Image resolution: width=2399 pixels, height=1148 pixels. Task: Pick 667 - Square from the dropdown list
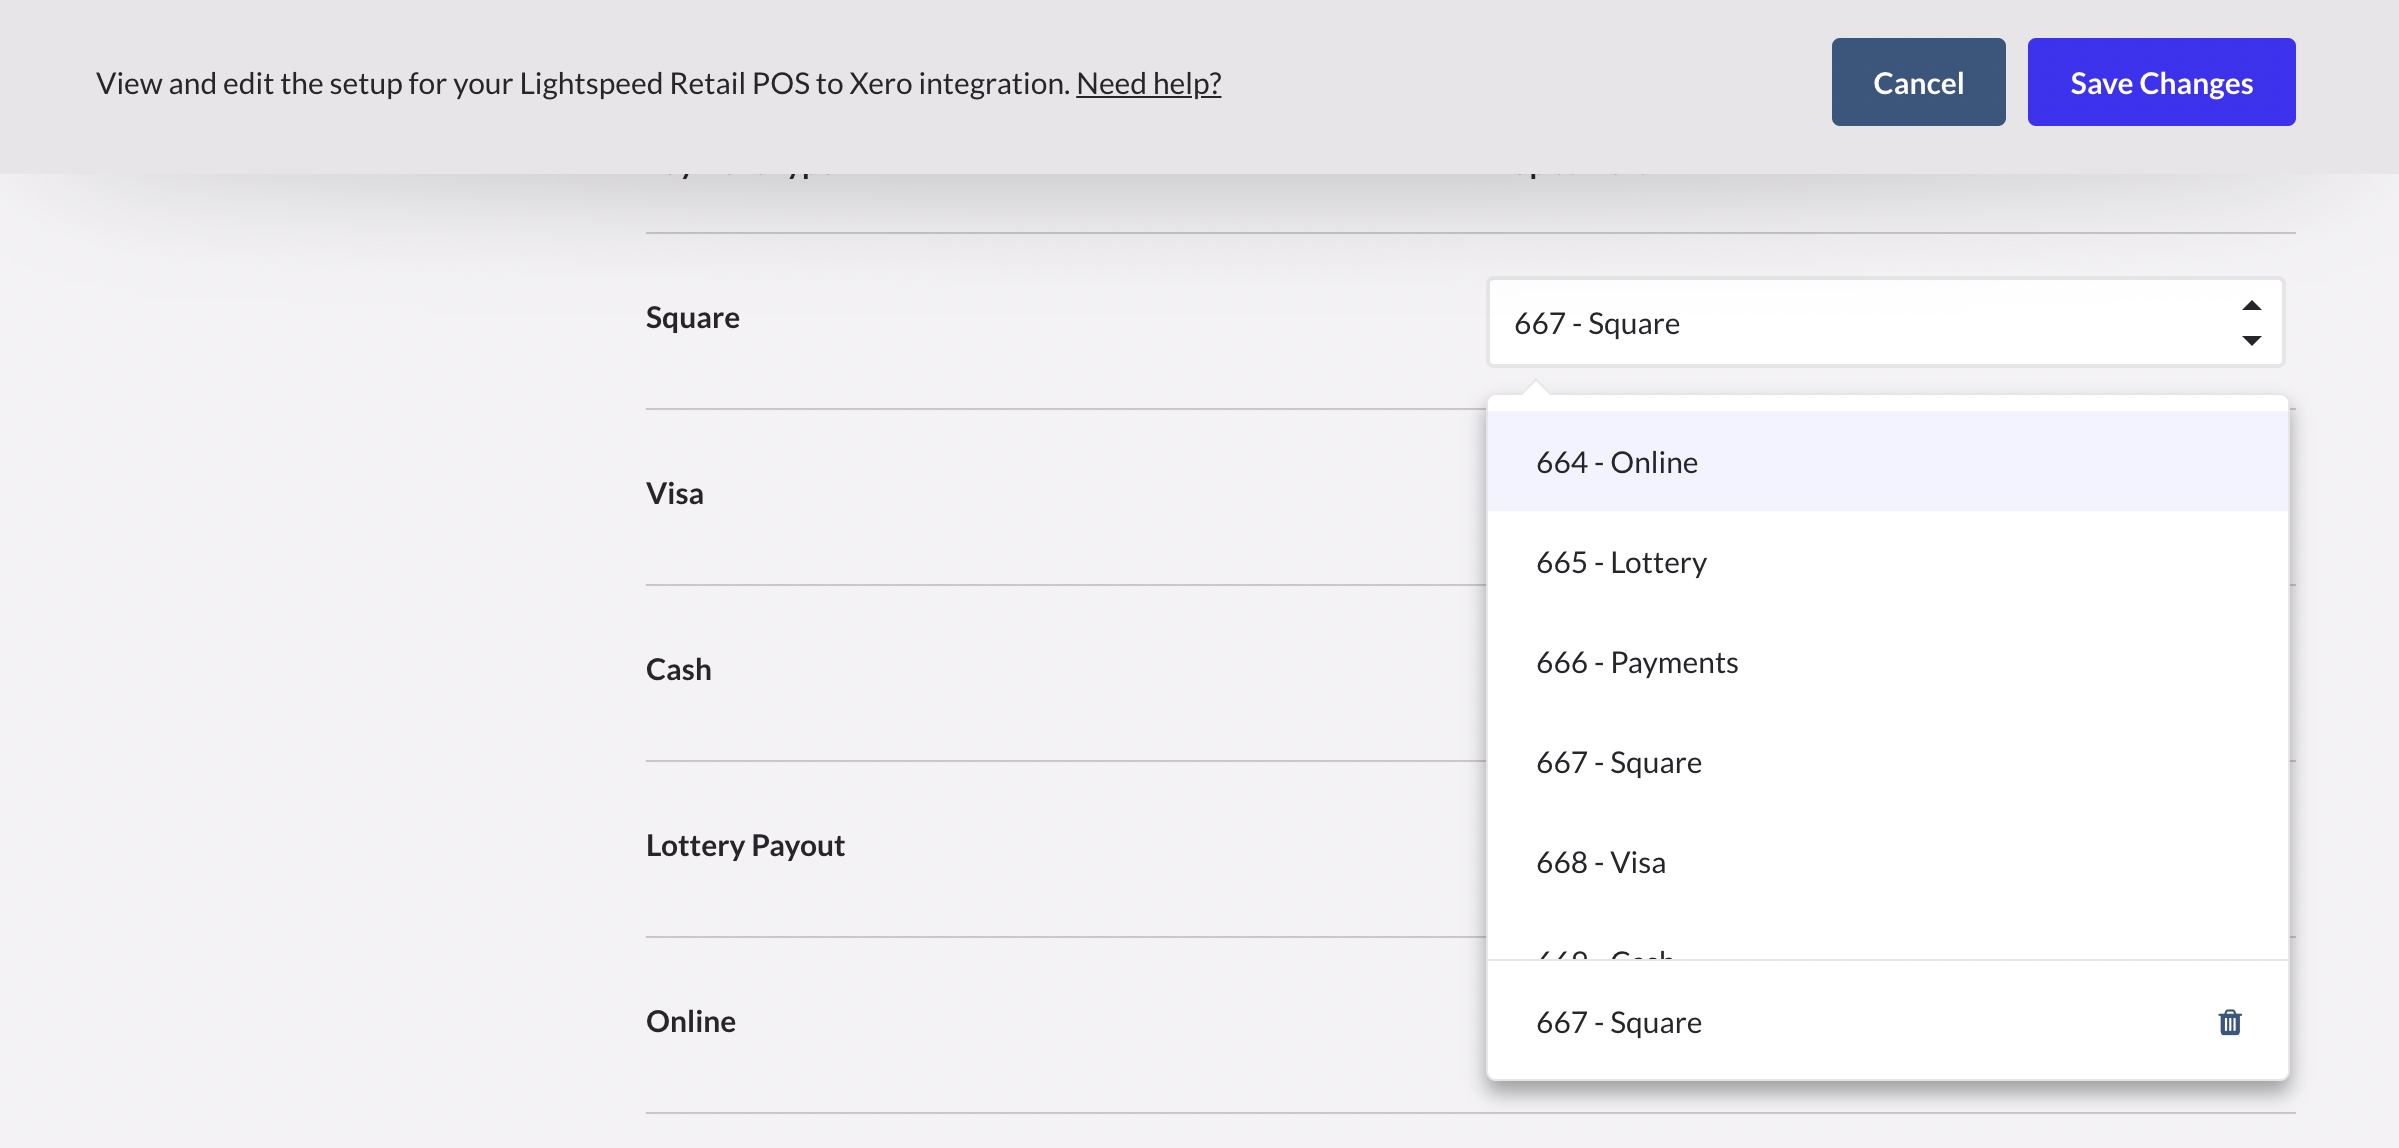(x=1618, y=762)
